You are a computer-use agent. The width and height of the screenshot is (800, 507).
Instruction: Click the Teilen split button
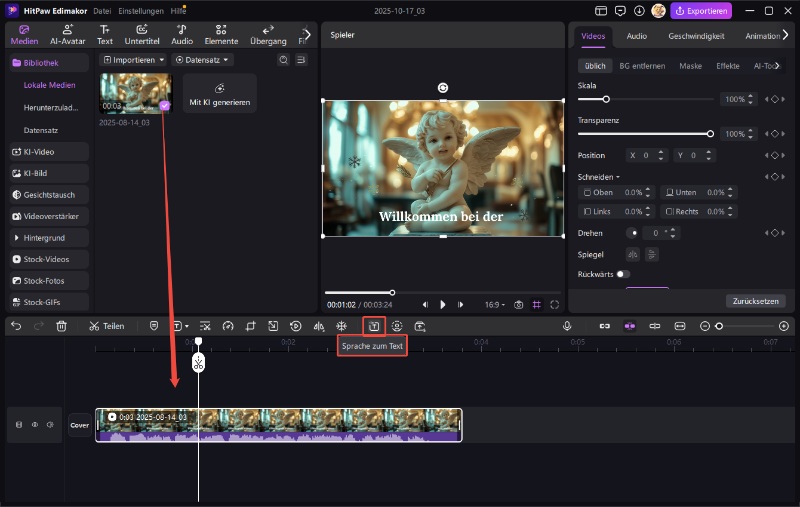(107, 326)
